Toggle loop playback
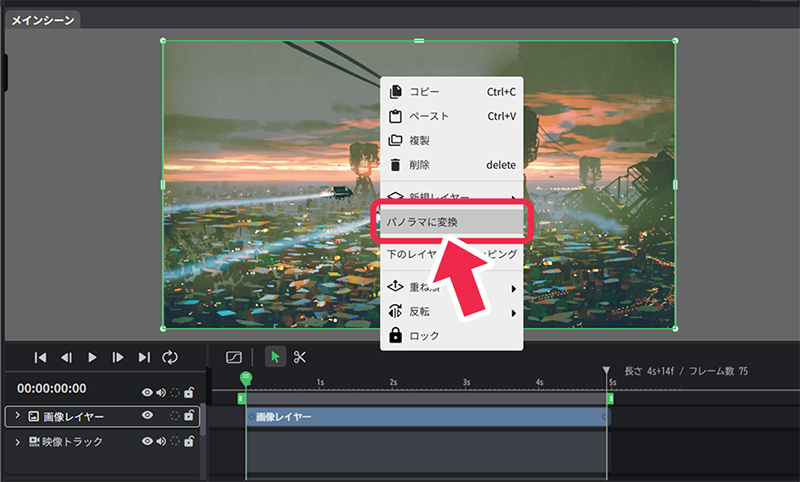The width and height of the screenshot is (800, 482). (170, 358)
